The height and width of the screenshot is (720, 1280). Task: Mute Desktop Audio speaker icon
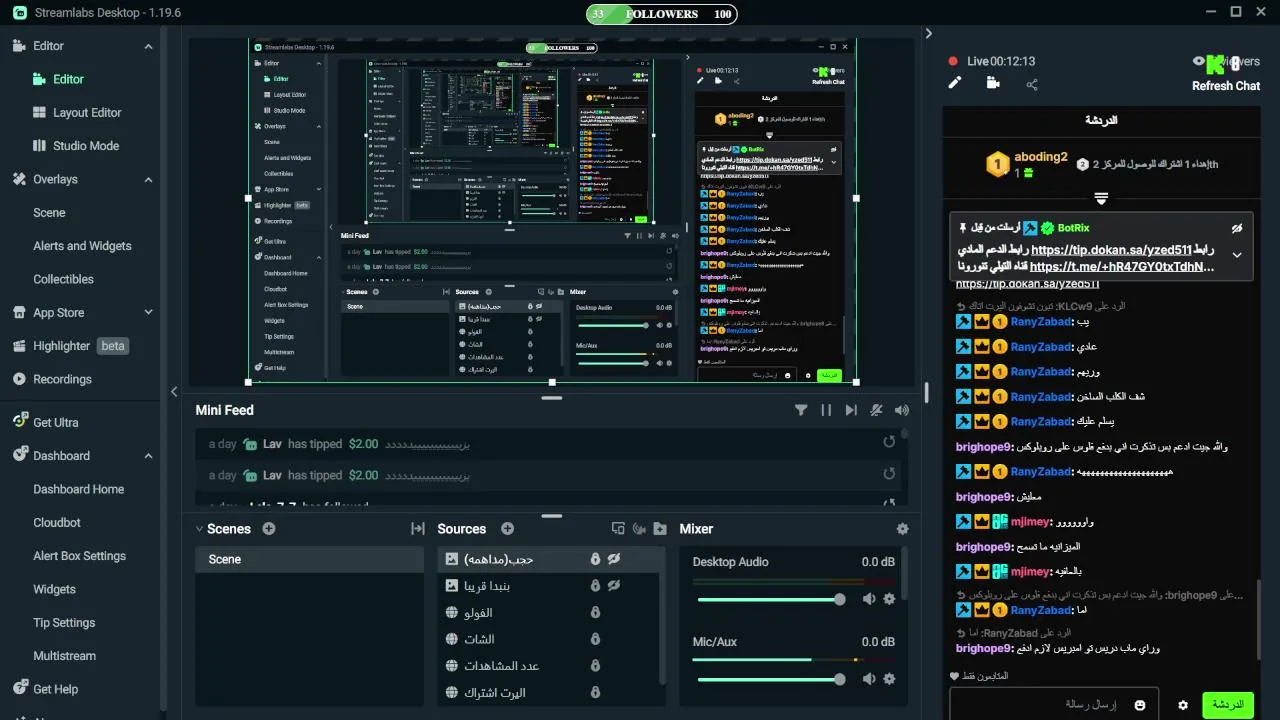(x=869, y=599)
